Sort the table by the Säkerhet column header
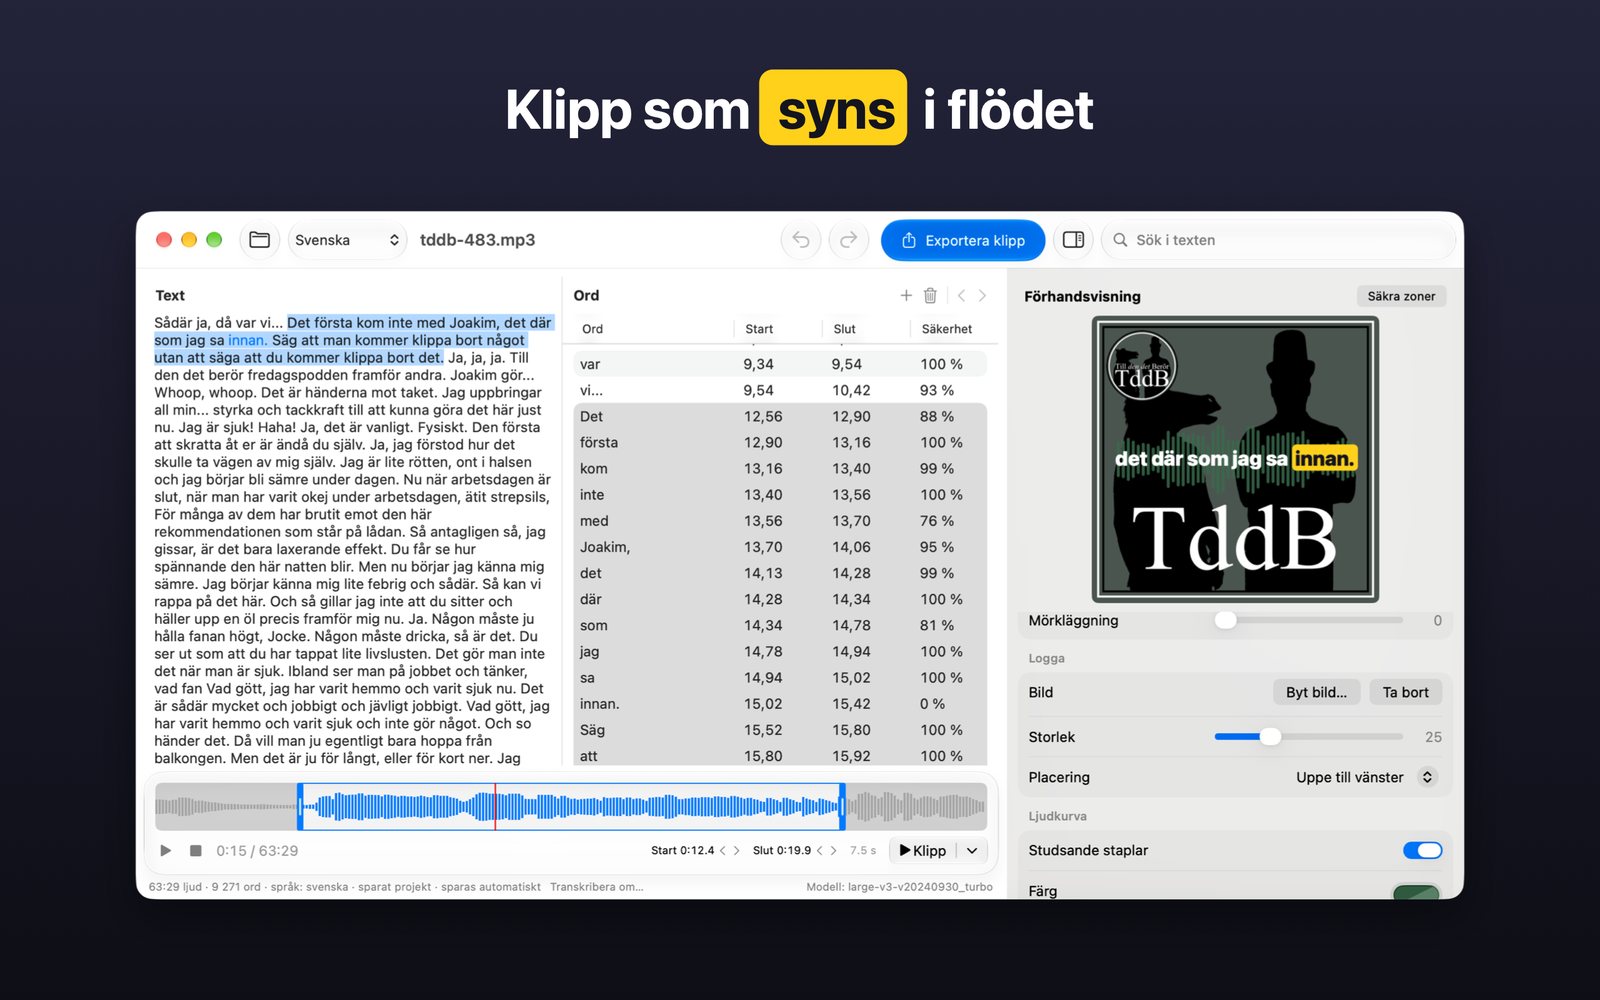This screenshot has width=1600, height=1000. pyautogui.click(x=947, y=329)
